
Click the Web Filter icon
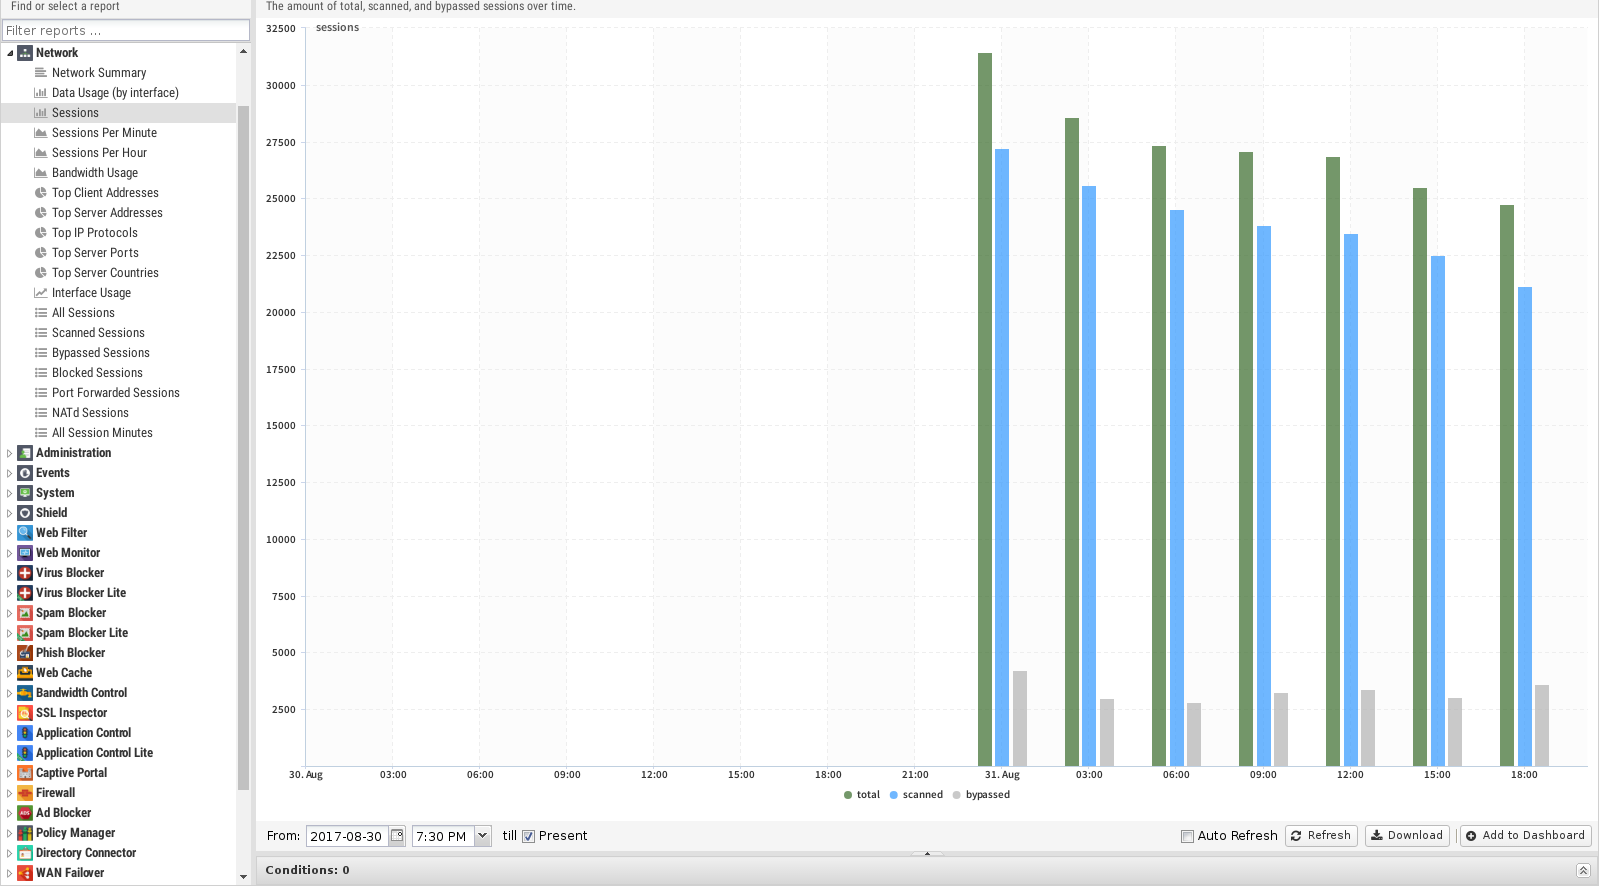coord(25,533)
